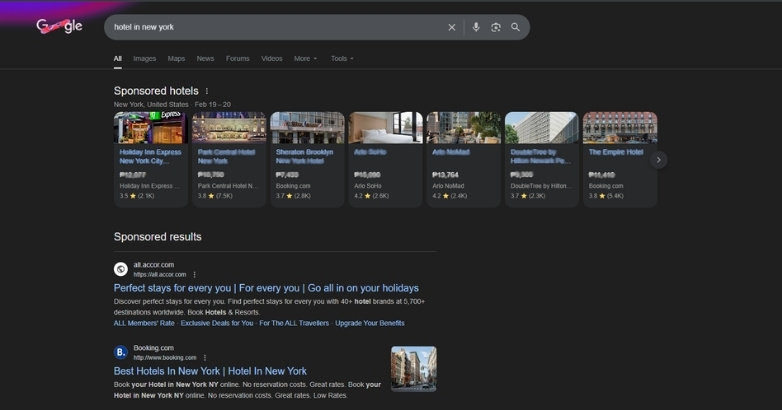
Task: Click the Google logo
Action: point(59,25)
